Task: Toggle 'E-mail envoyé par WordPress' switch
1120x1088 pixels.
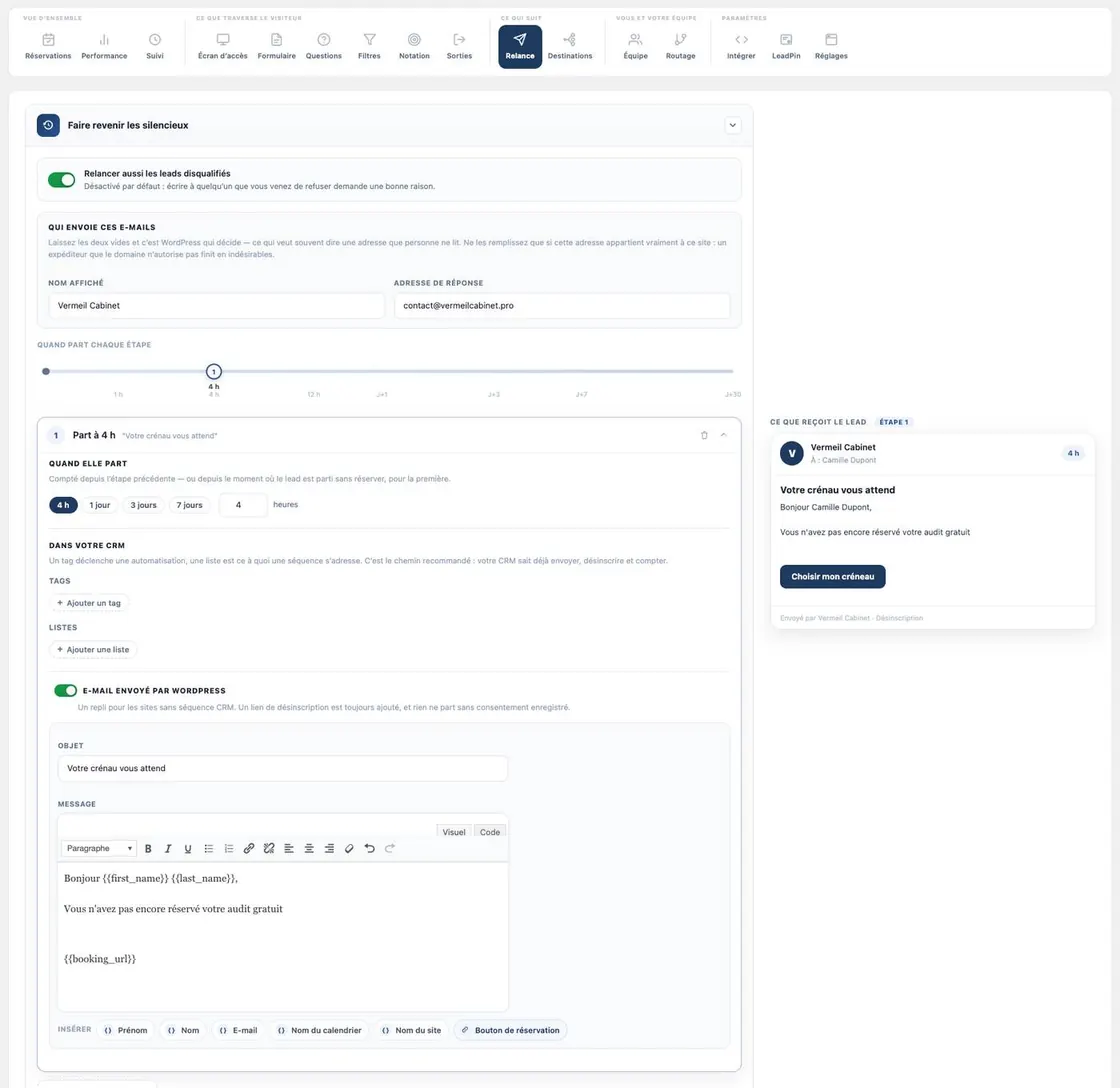Action: point(66,690)
